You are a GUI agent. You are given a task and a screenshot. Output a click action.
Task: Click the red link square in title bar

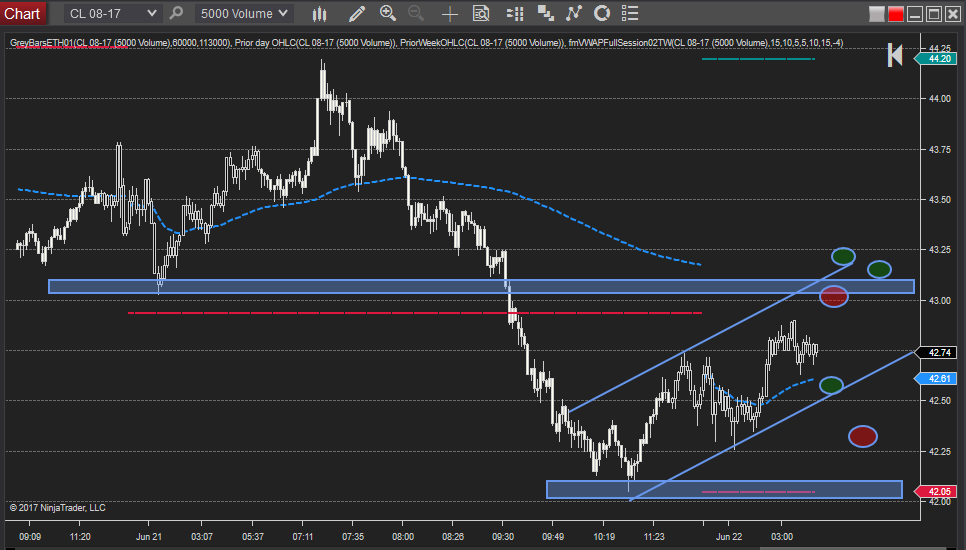(x=896, y=14)
